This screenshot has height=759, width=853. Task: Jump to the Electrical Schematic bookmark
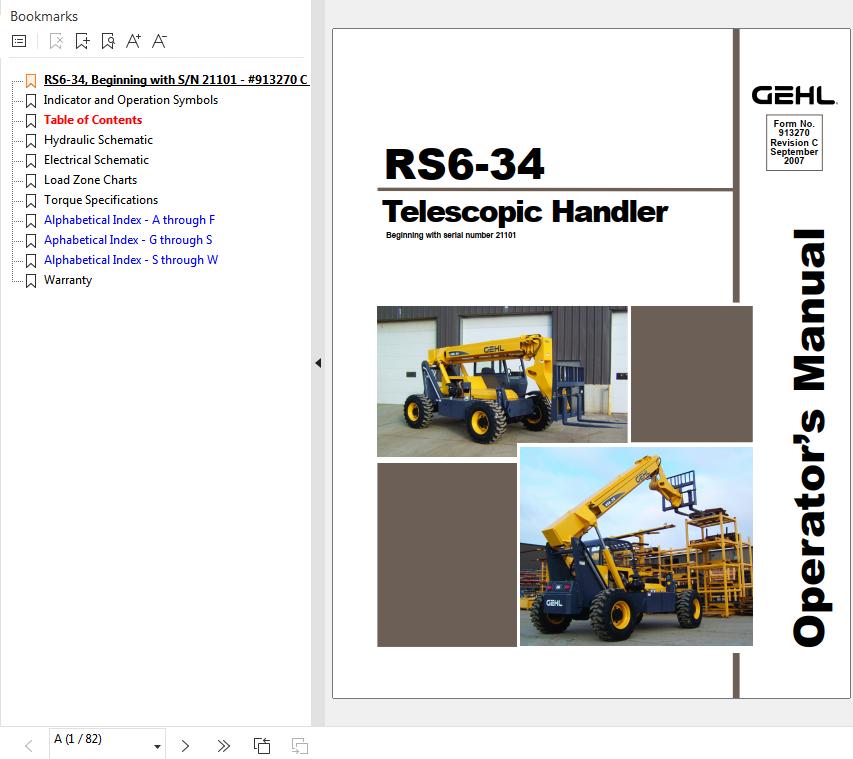[96, 160]
